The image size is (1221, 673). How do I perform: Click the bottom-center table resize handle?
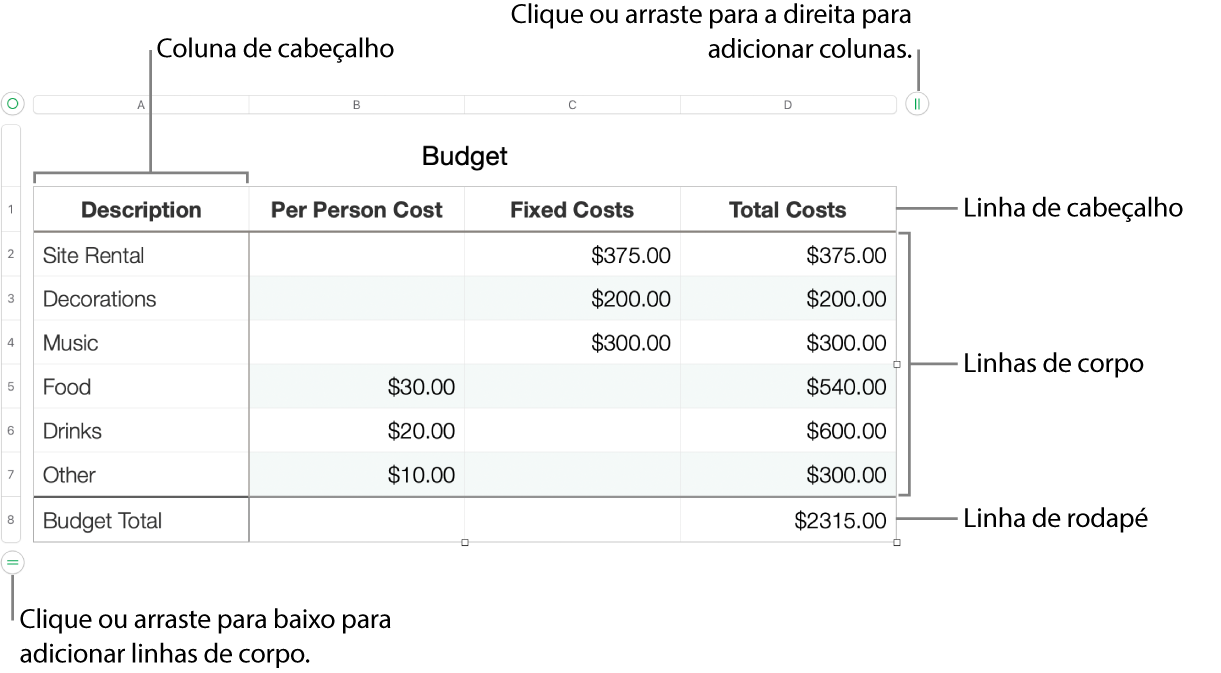[x=465, y=542]
